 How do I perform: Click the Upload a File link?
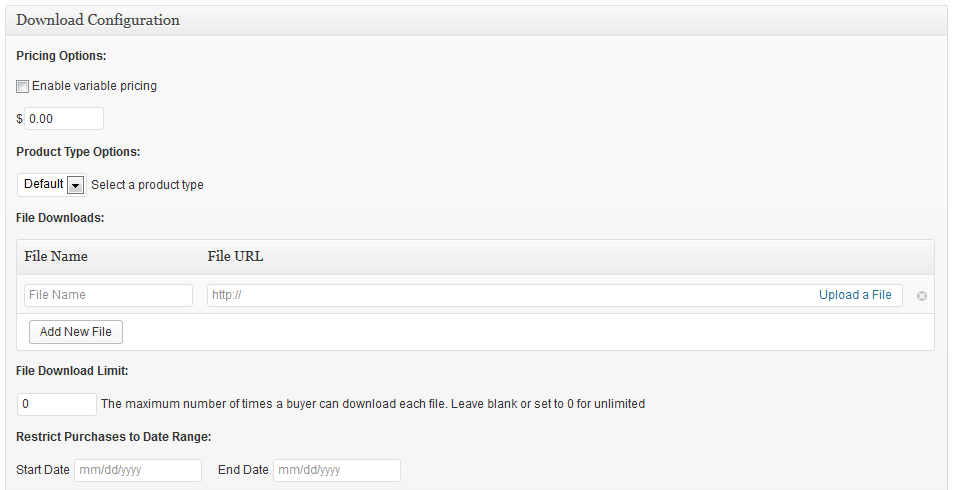point(855,295)
